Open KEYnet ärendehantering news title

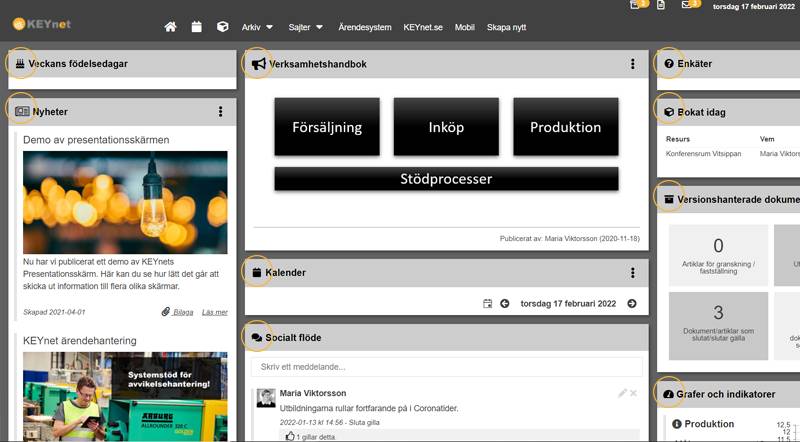(x=80, y=340)
